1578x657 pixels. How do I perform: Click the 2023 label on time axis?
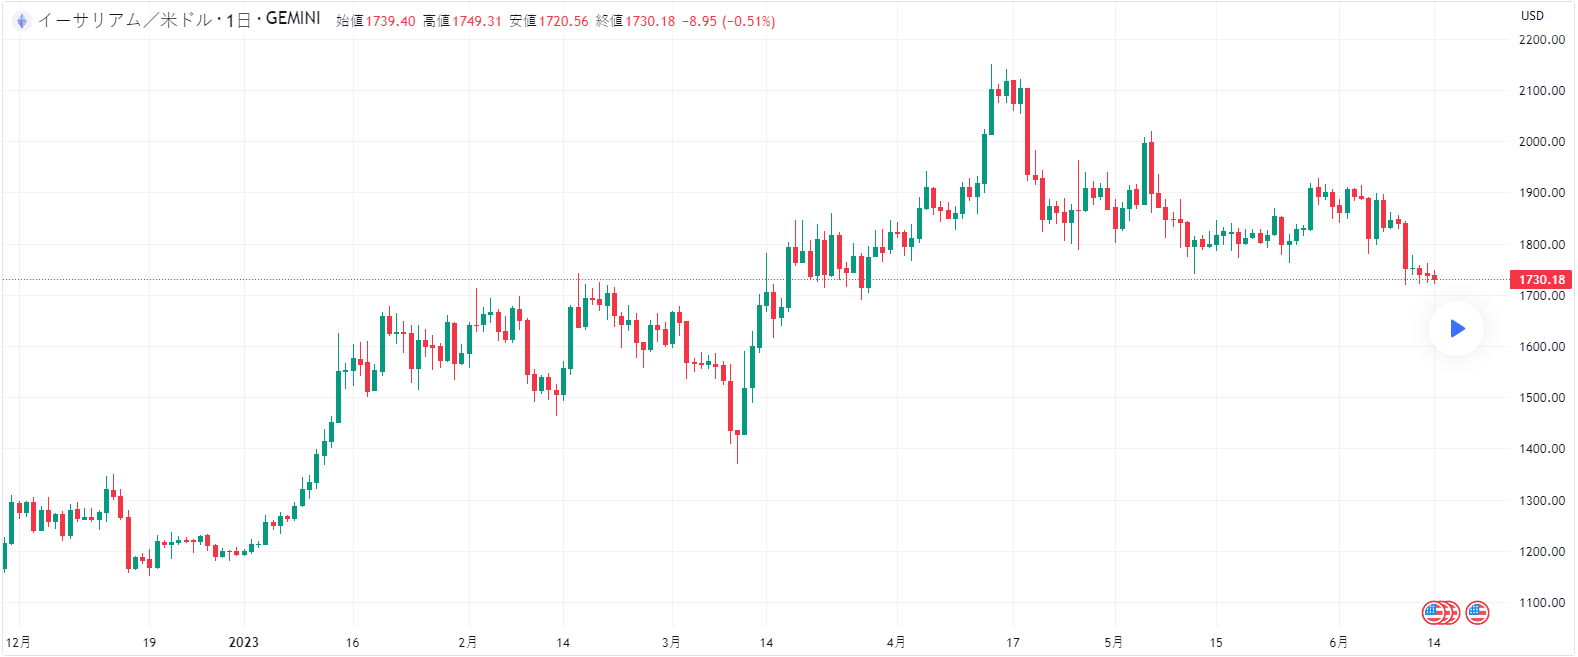tap(244, 642)
